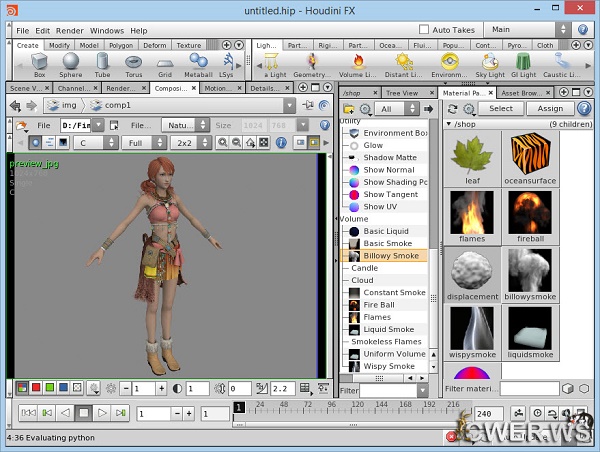The width and height of the screenshot is (600, 452).
Task: Toggle the red channel display button
Action: (36, 388)
